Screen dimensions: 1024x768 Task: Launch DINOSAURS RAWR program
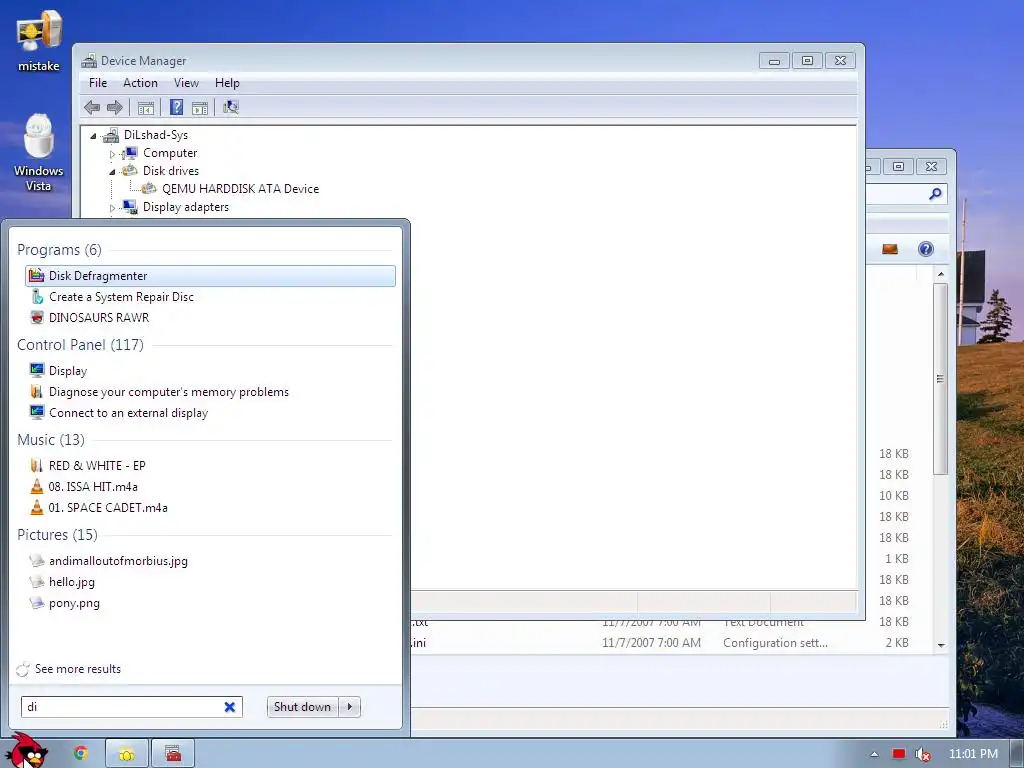99,317
